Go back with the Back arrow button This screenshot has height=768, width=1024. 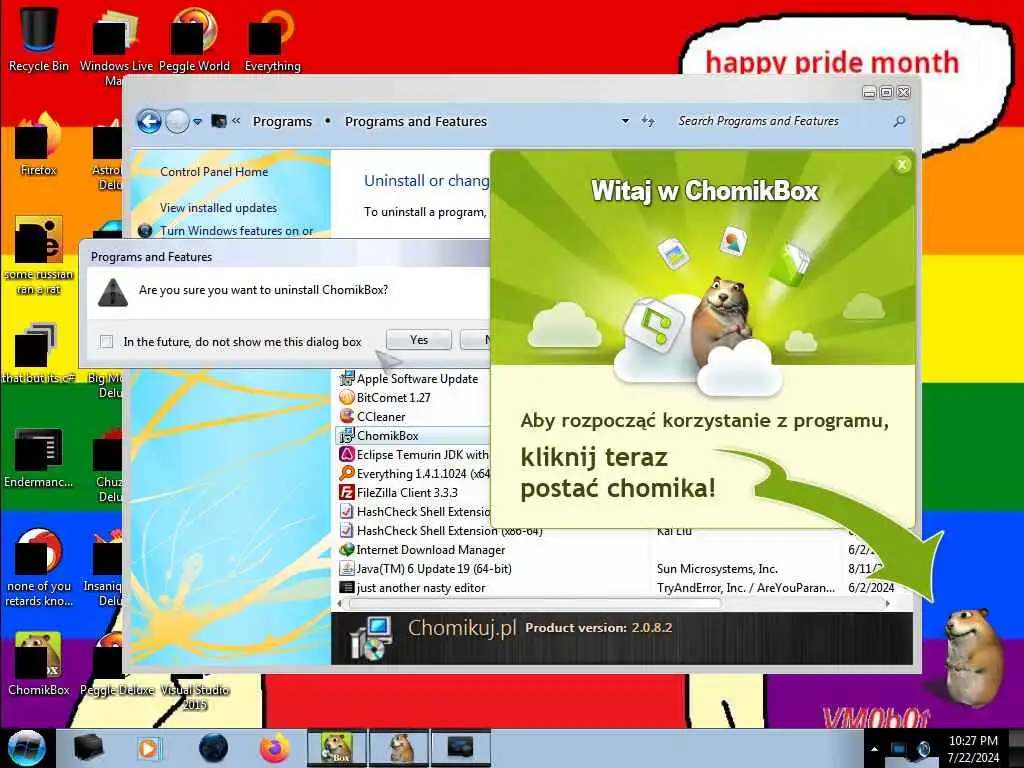[x=149, y=121]
